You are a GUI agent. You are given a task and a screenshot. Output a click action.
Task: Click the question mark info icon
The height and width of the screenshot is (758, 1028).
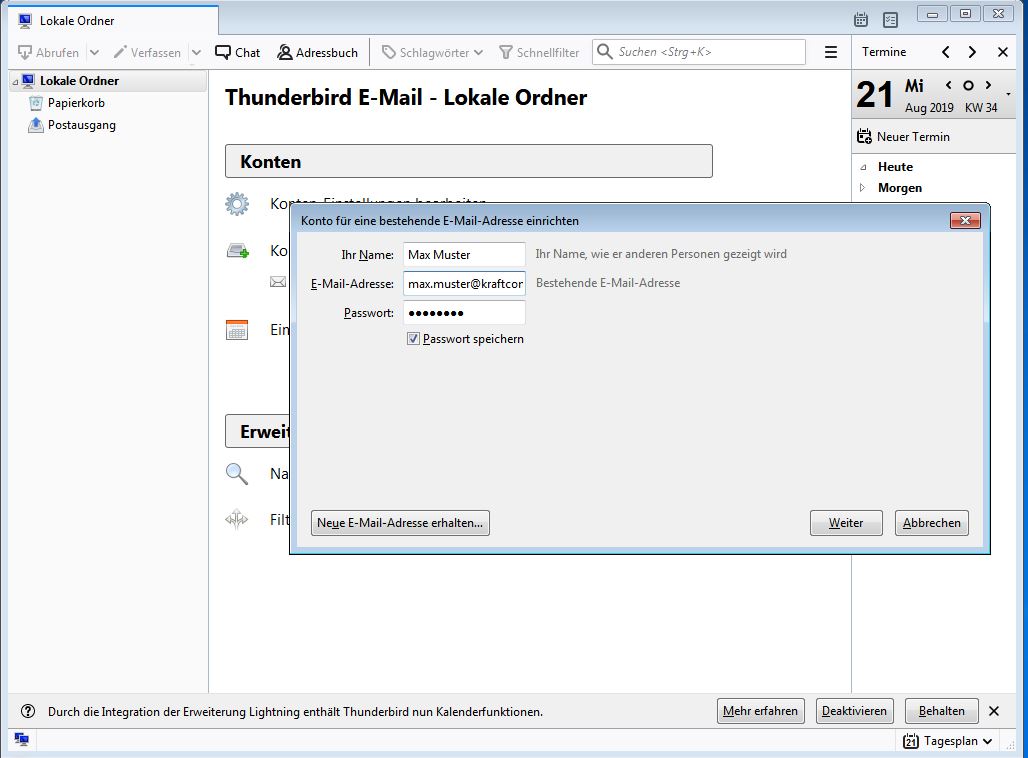(28, 711)
